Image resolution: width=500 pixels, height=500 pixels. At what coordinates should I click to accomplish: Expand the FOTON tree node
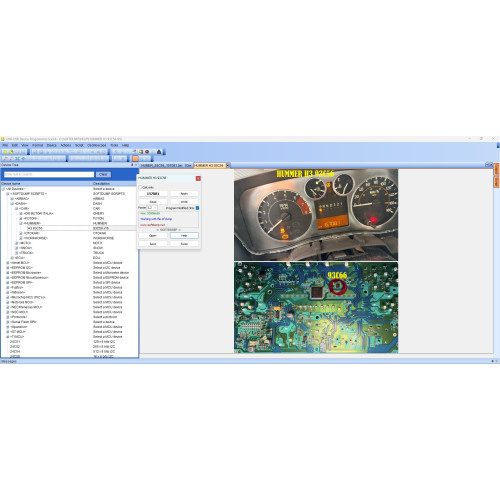(21, 218)
